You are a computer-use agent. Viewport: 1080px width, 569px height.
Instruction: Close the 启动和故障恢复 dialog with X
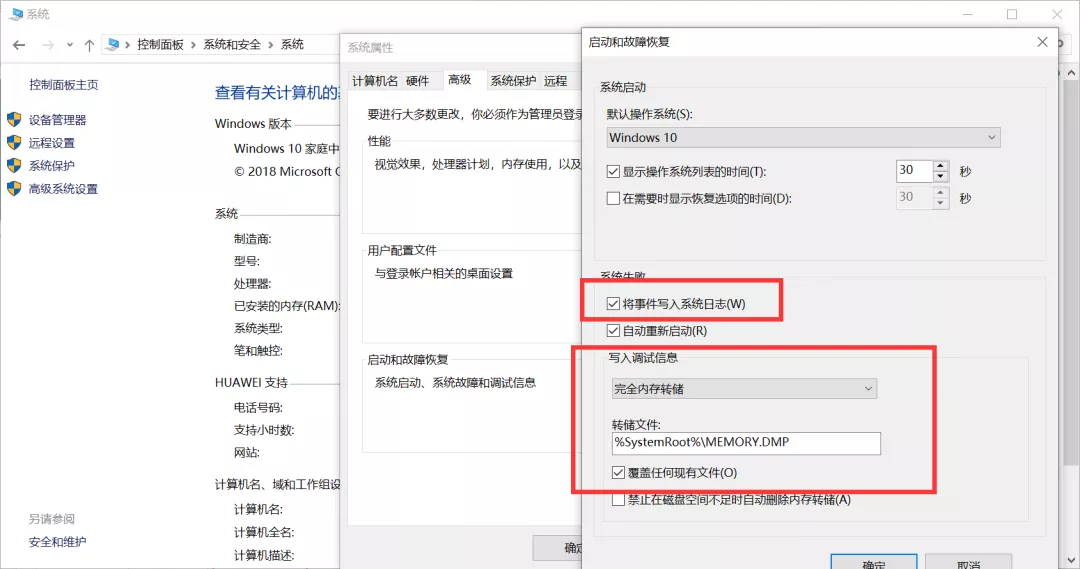click(1043, 42)
